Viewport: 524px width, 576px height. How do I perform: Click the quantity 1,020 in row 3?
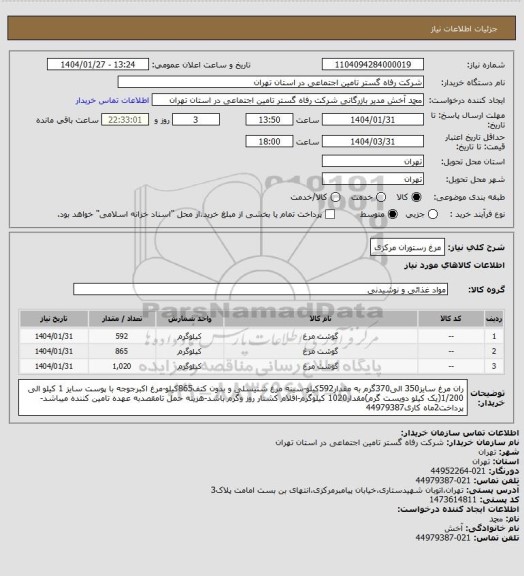coord(122,366)
